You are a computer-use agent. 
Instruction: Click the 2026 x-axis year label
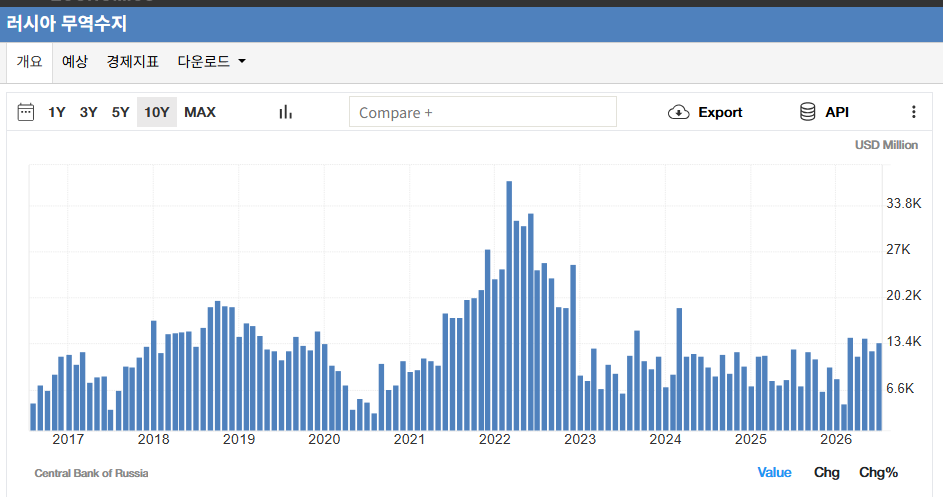click(836, 439)
